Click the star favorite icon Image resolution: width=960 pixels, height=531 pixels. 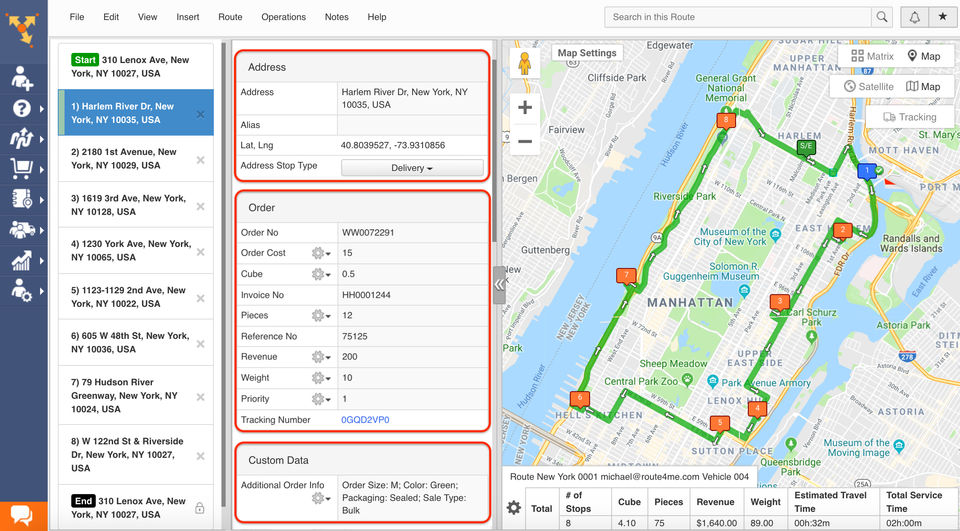(x=943, y=17)
